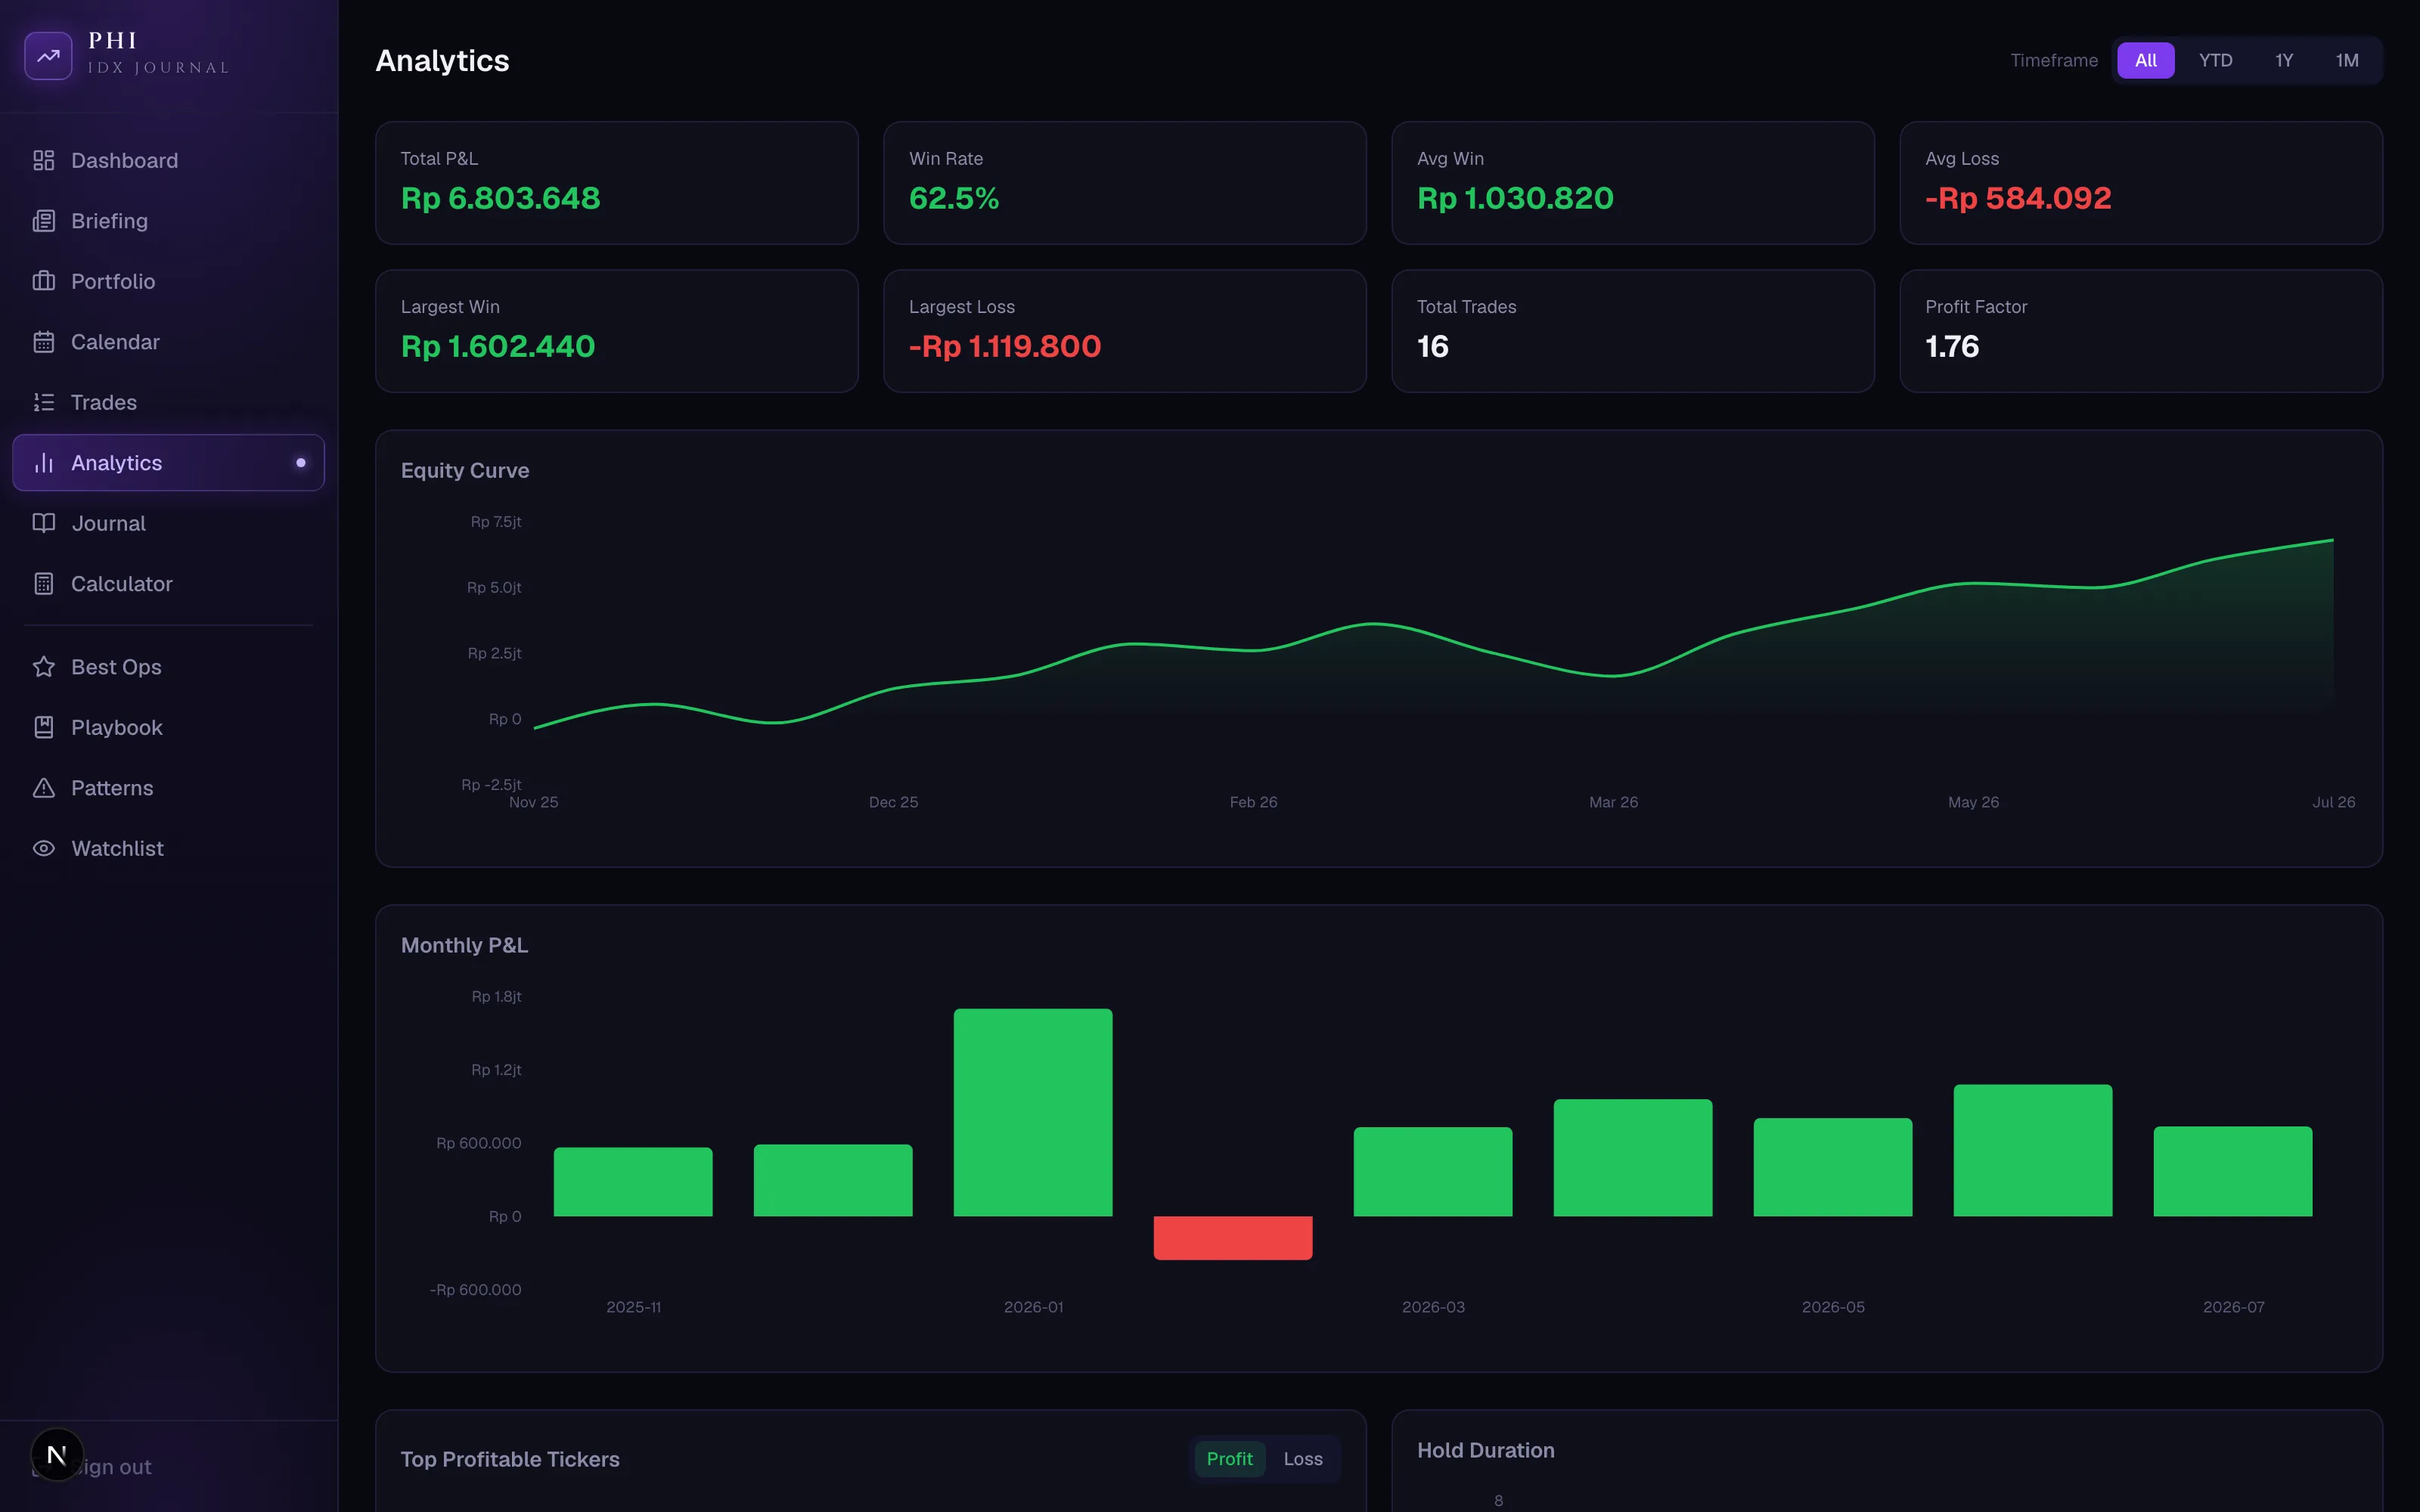Click the Rp 7.5jt axis label

(496, 522)
